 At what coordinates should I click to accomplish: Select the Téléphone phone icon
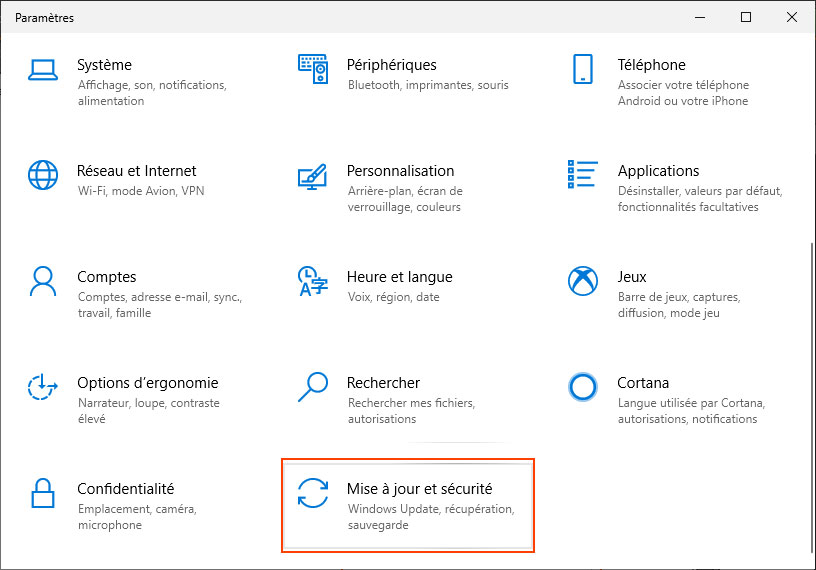click(x=583, y=70)
